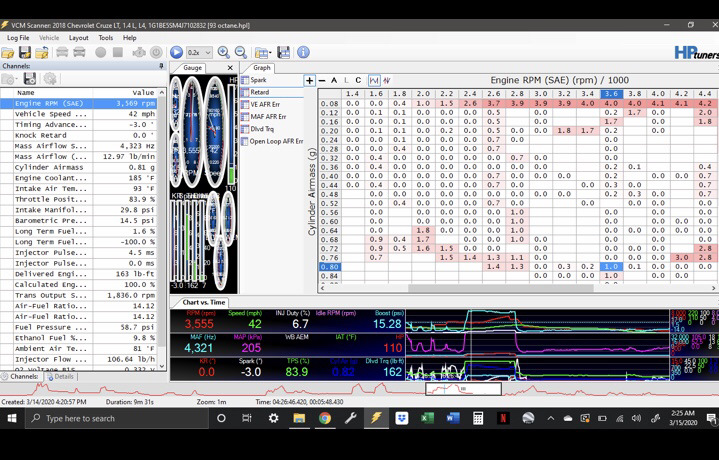Click the log overview position marker box

(463, 389)
